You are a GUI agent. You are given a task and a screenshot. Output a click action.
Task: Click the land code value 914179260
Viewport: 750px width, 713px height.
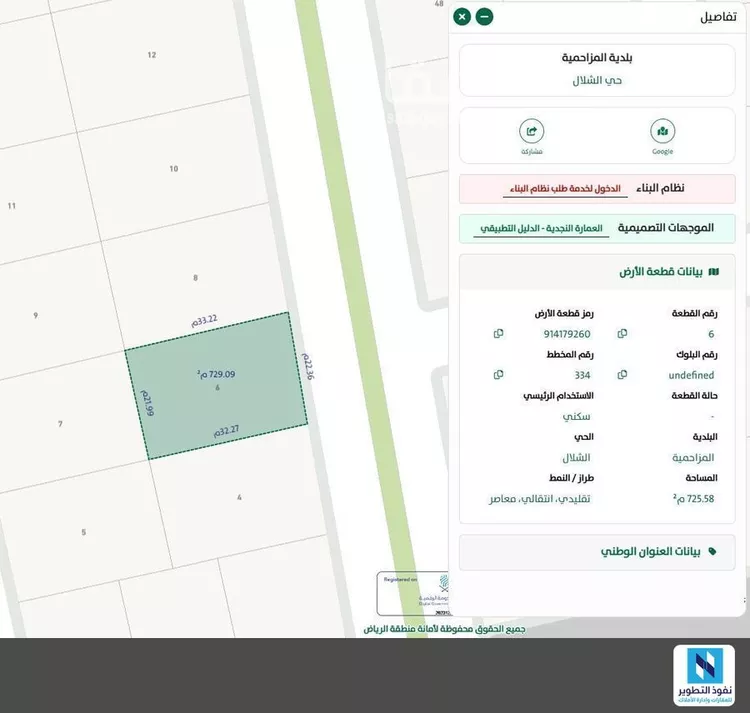567,334
